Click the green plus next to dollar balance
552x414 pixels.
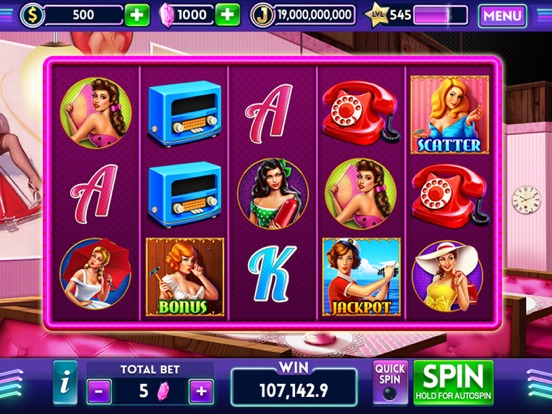(137, 15)
